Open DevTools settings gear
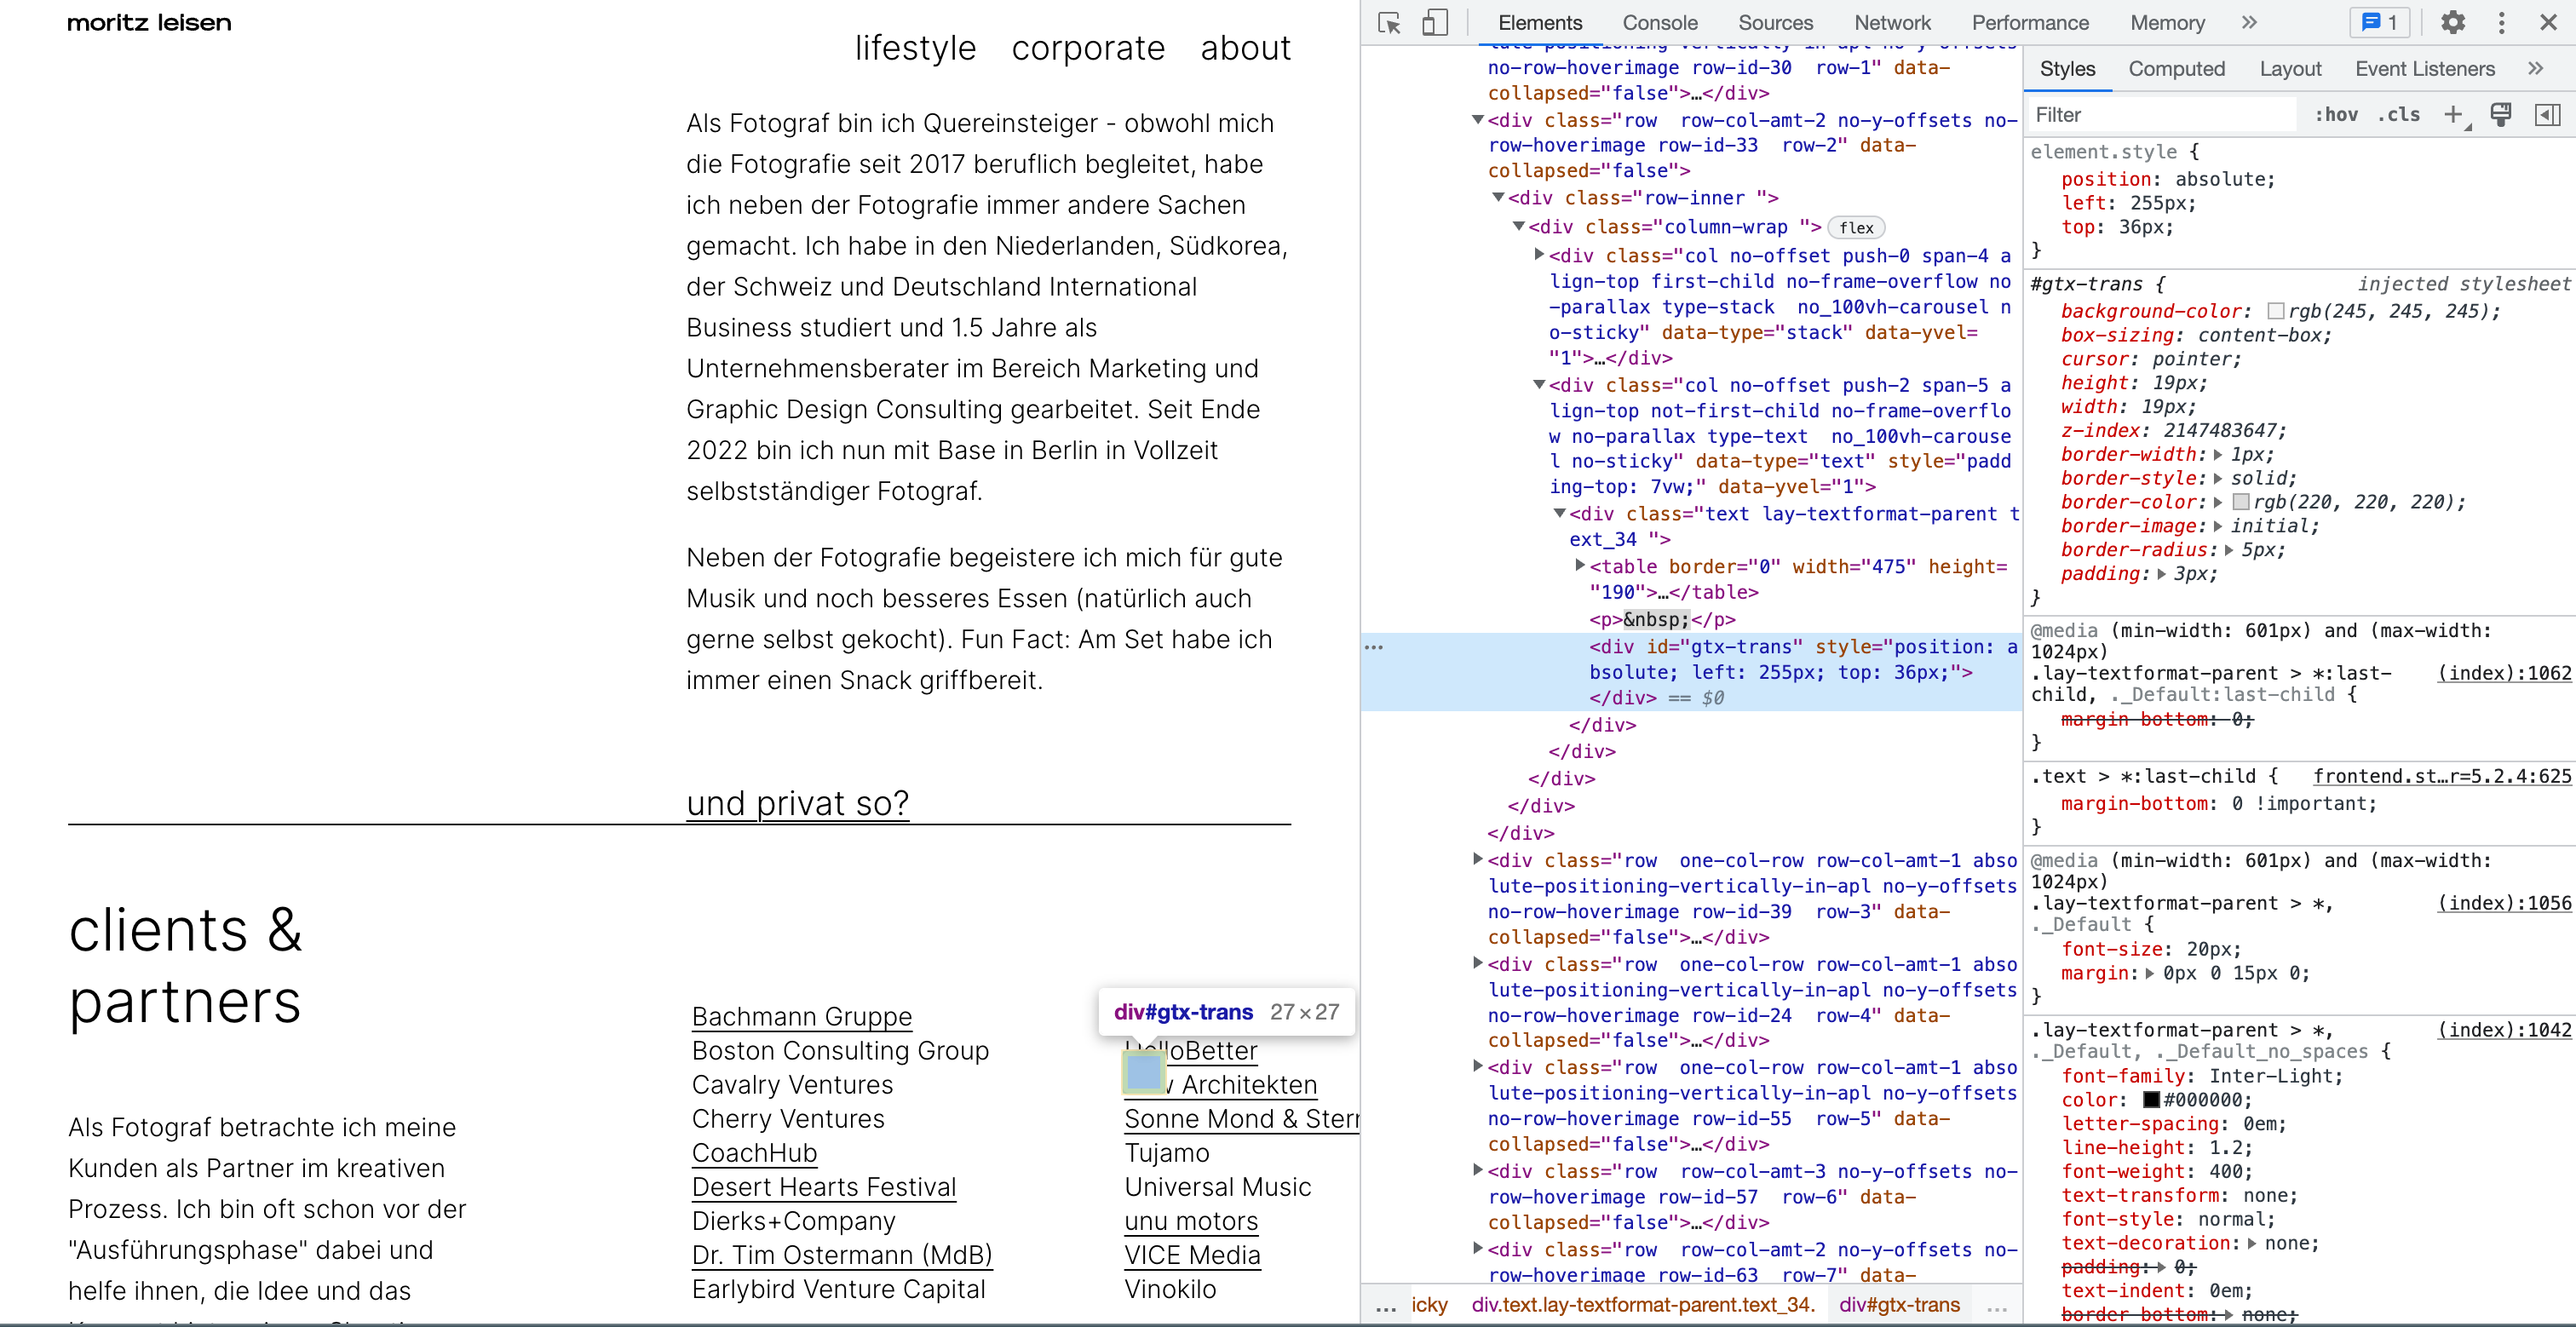Screen dimensions: 2576x1327 tap(2453, 23)
